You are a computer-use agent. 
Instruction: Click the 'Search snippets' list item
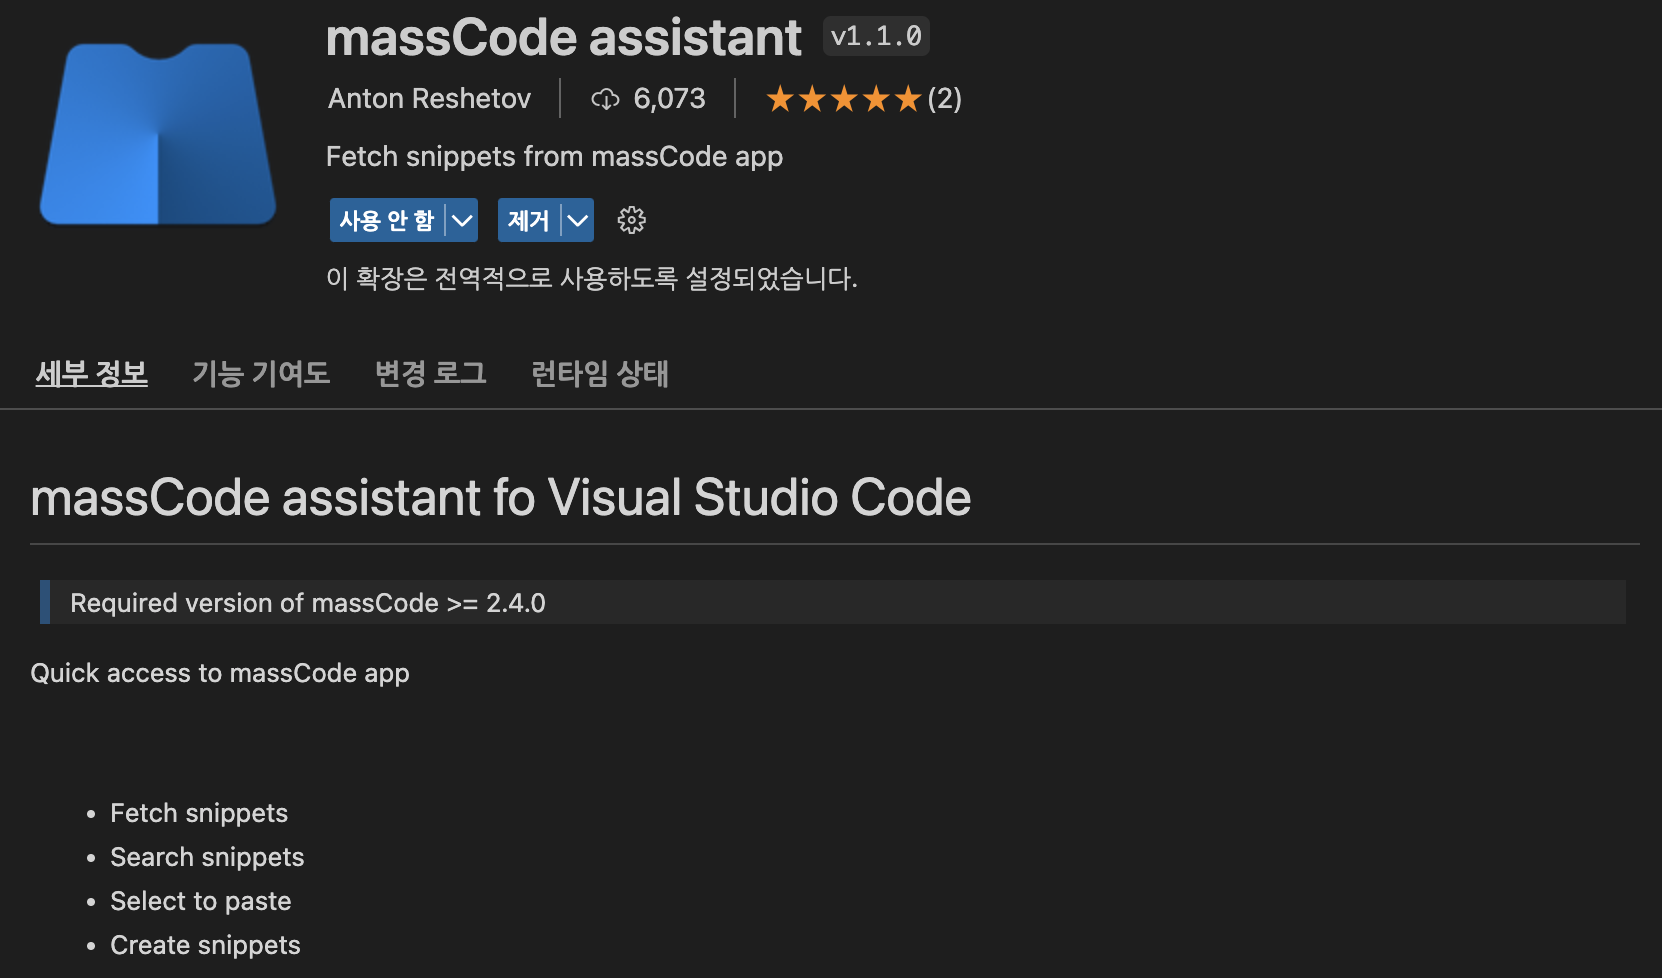207,857
